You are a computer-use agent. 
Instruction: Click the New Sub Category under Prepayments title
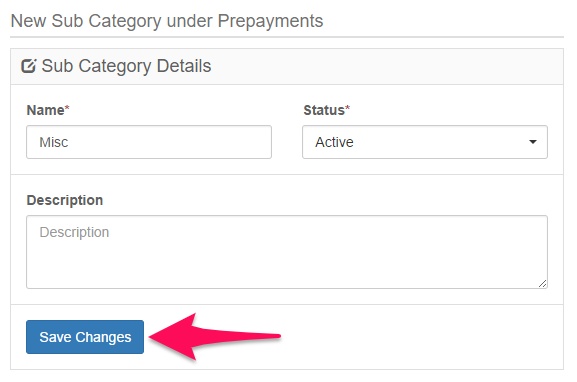coord(167,21)
